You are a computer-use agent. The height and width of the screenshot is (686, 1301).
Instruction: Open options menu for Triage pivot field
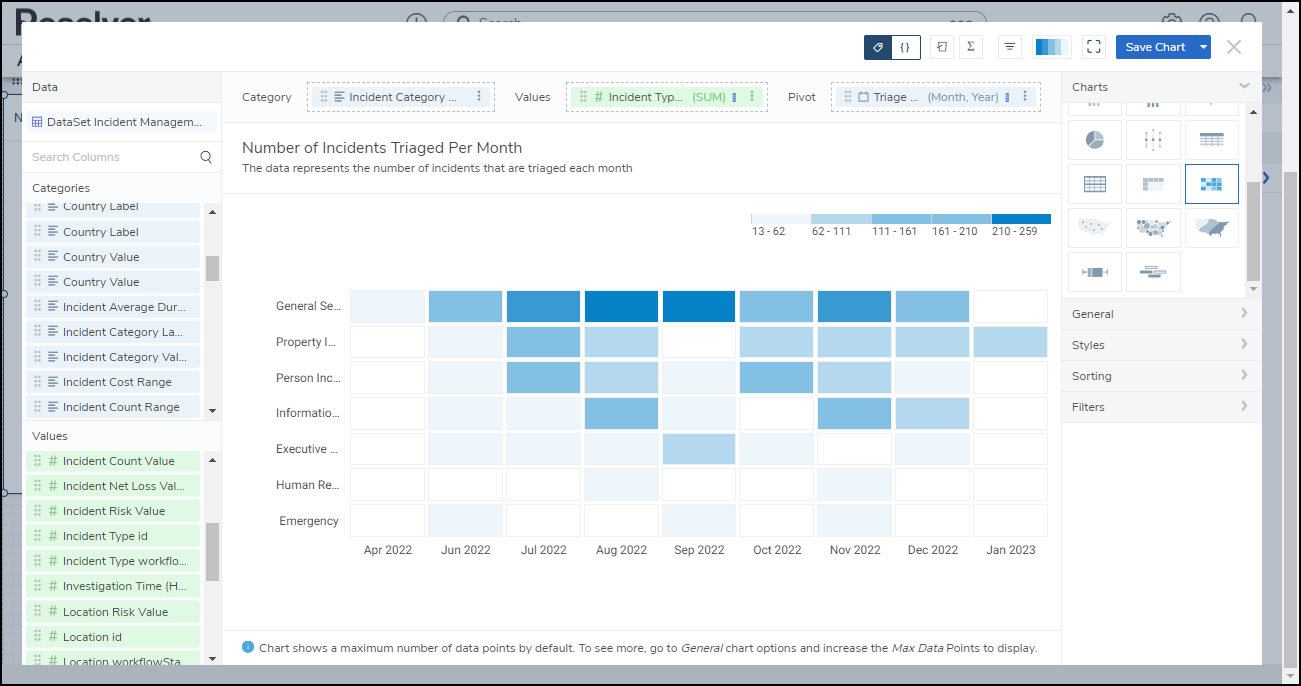pyautogui.click(x=1023, y=97)
